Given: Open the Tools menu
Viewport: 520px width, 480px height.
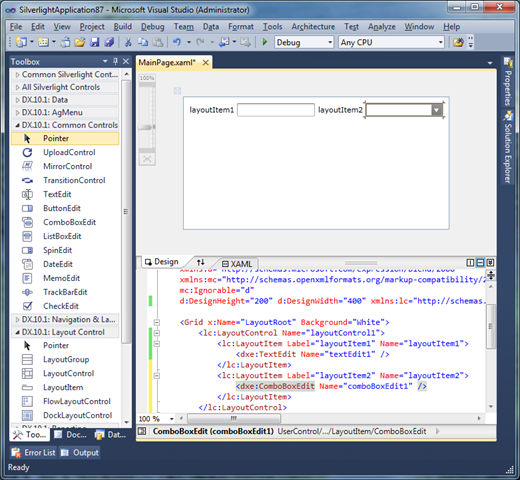Looking at the screenshot, I should coord(273,27).
